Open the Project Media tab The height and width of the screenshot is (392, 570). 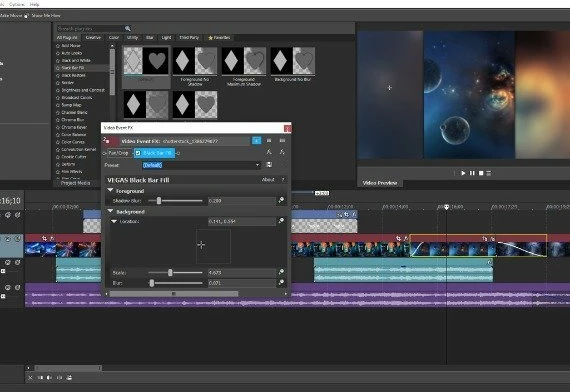click(75, 183)
